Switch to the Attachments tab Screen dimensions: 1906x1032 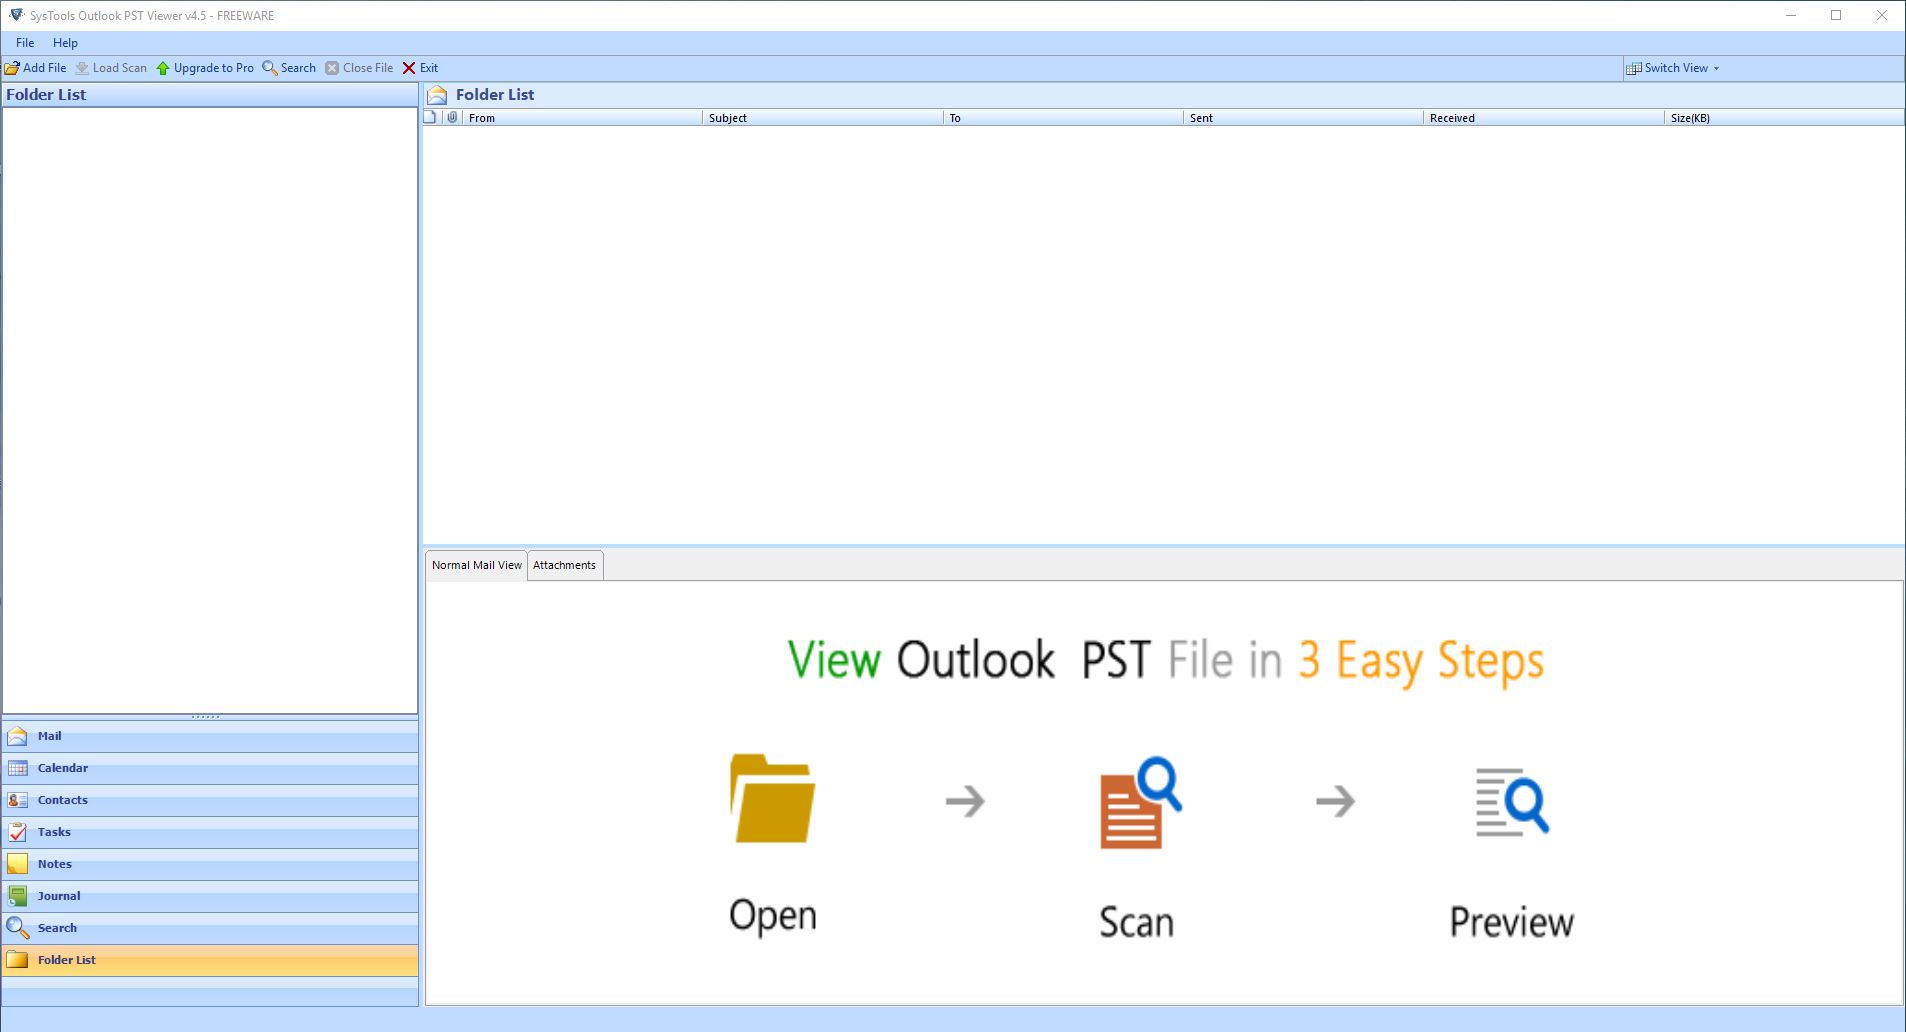tap(564, 565)
